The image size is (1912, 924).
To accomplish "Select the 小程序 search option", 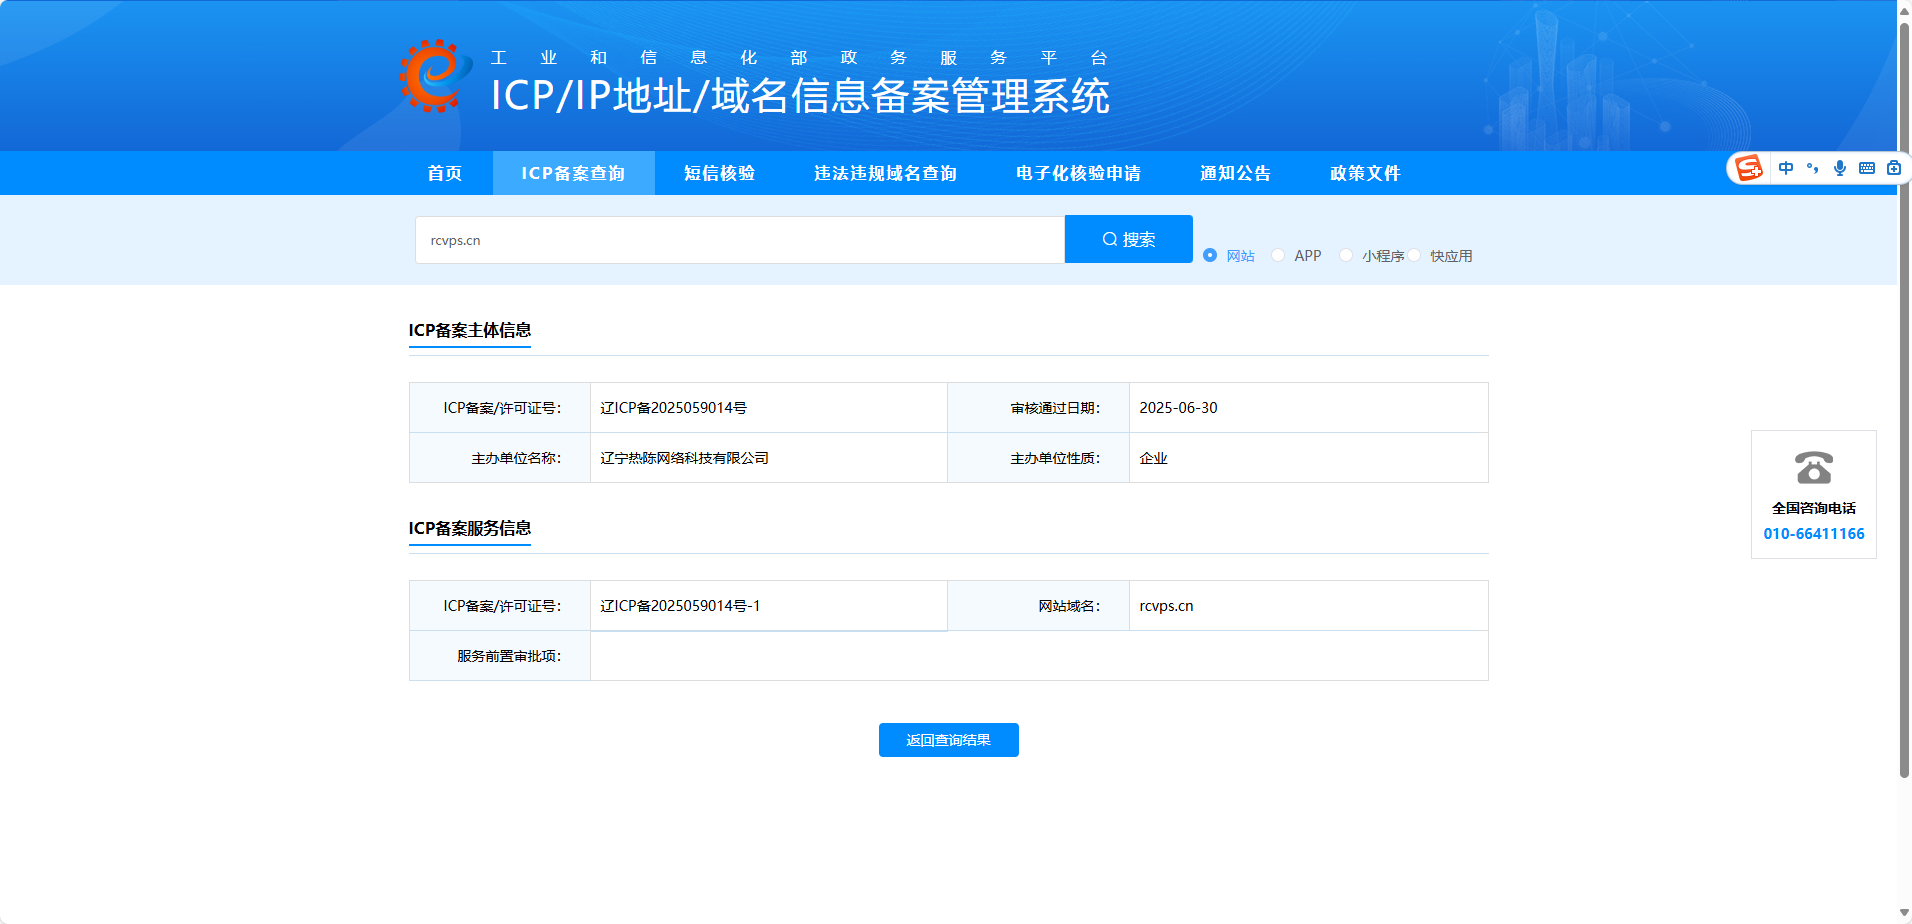I will click(1346, 255).
